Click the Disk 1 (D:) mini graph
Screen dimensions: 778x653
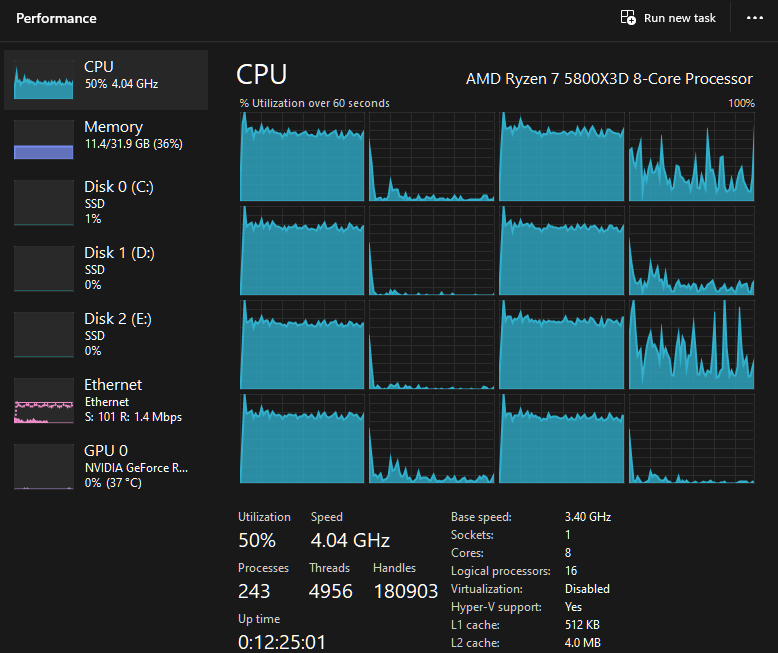tap(44, 268)
